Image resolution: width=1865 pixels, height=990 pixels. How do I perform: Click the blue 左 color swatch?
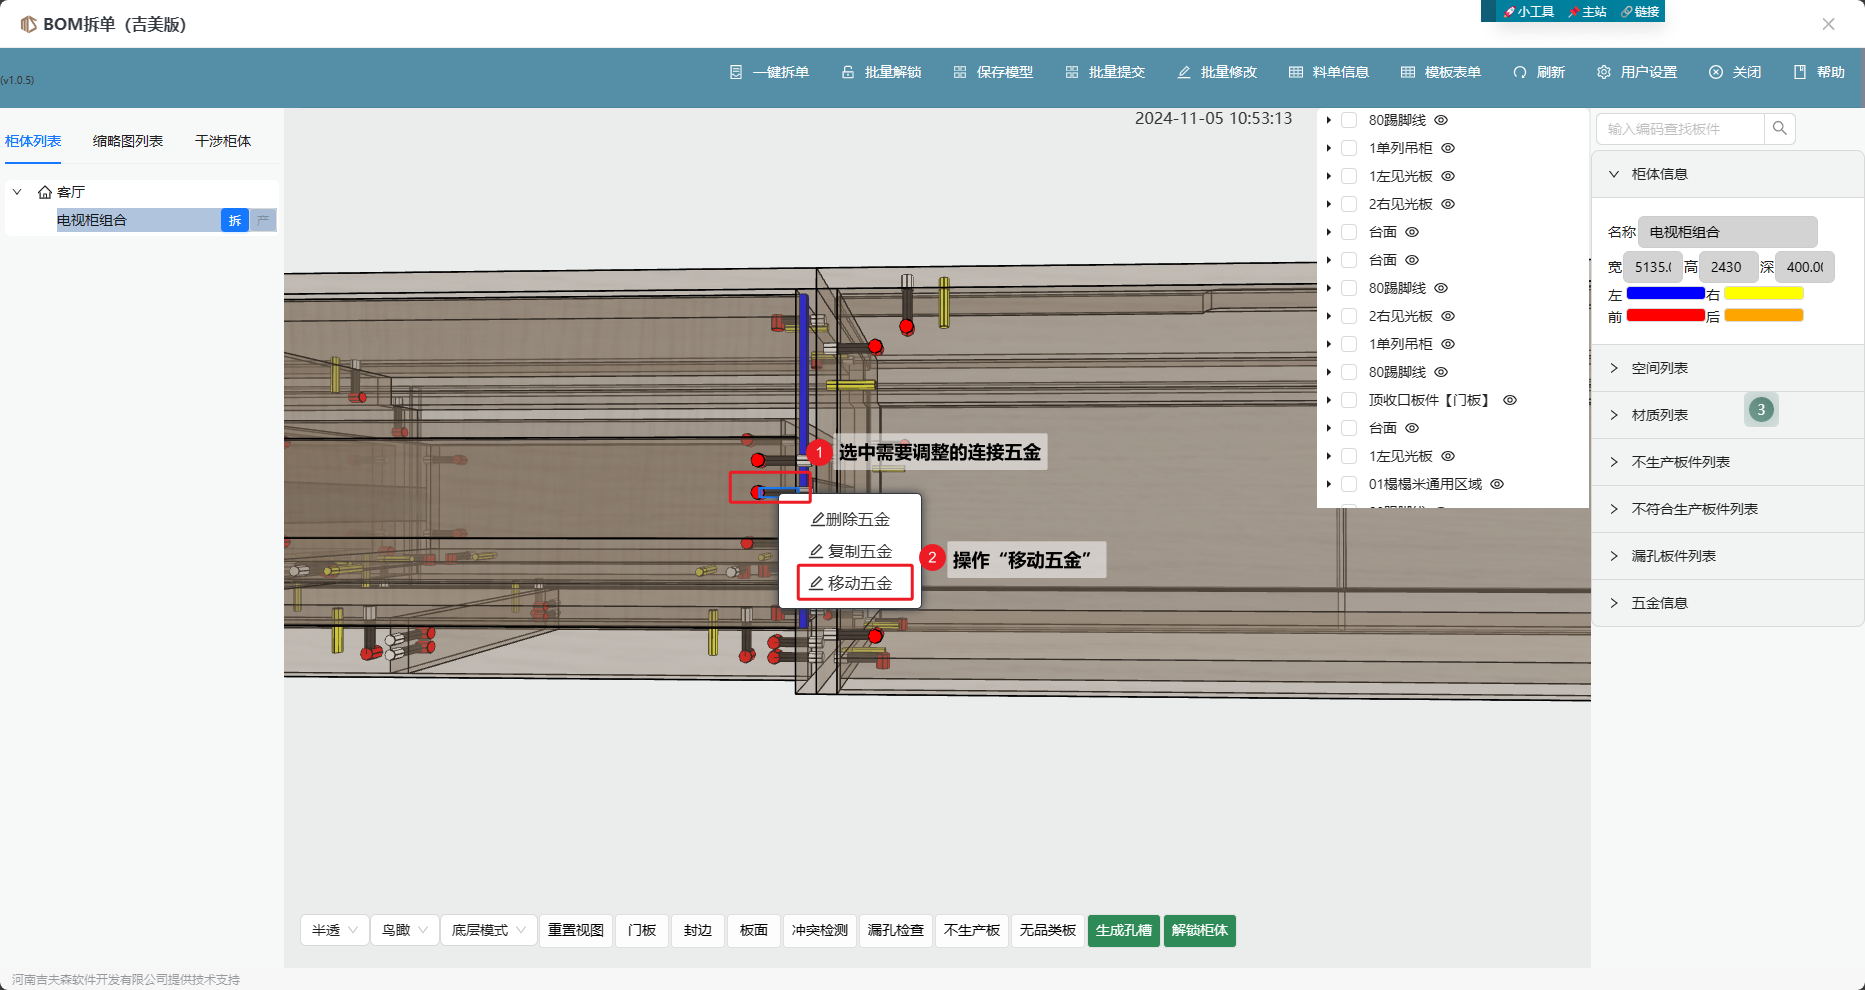(1665, 293)
